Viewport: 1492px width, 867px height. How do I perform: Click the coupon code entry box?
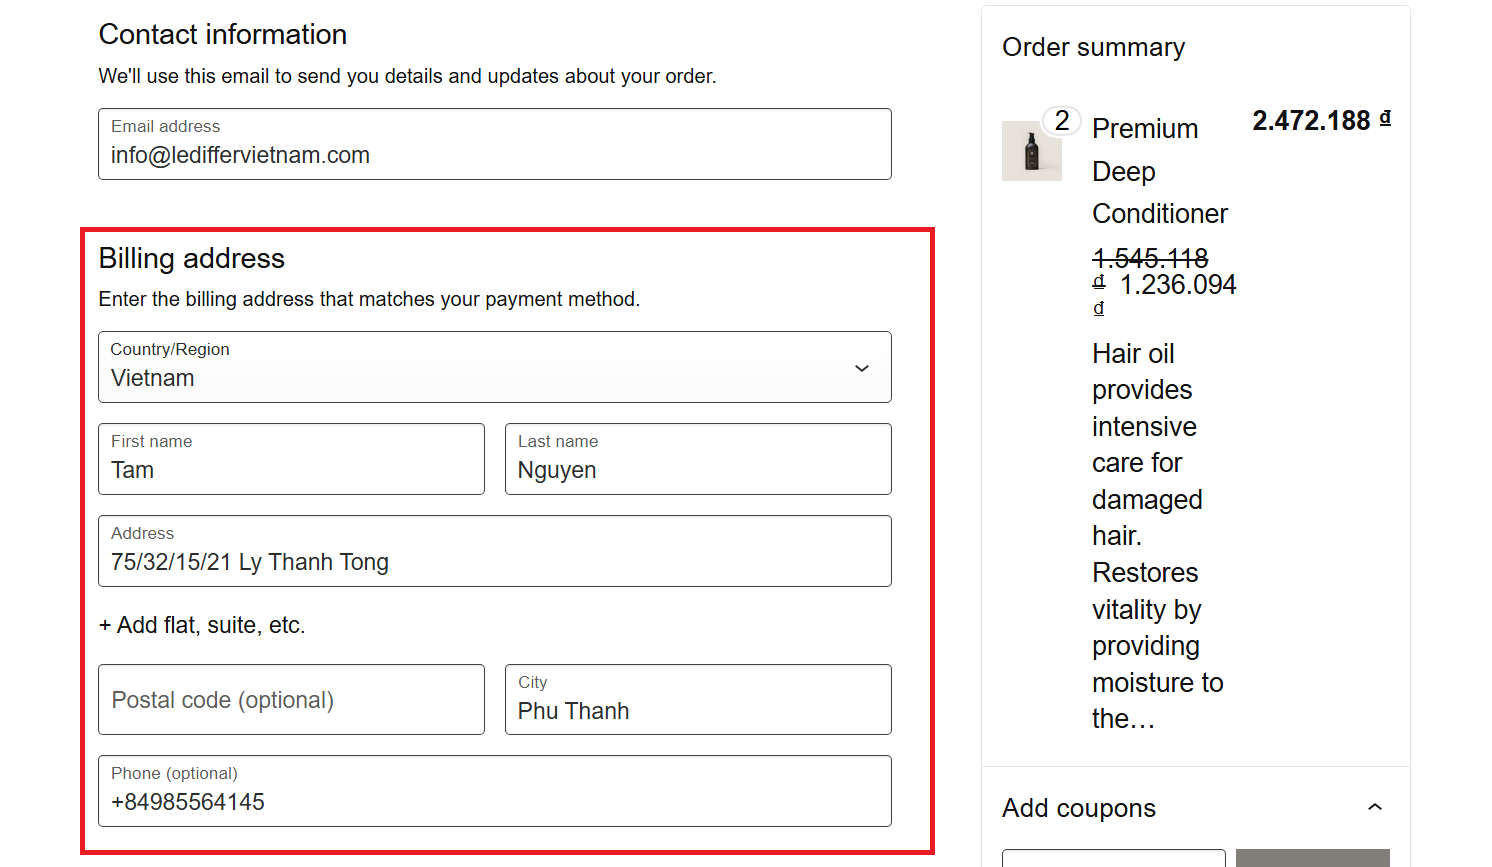[x=1113, y=857]
